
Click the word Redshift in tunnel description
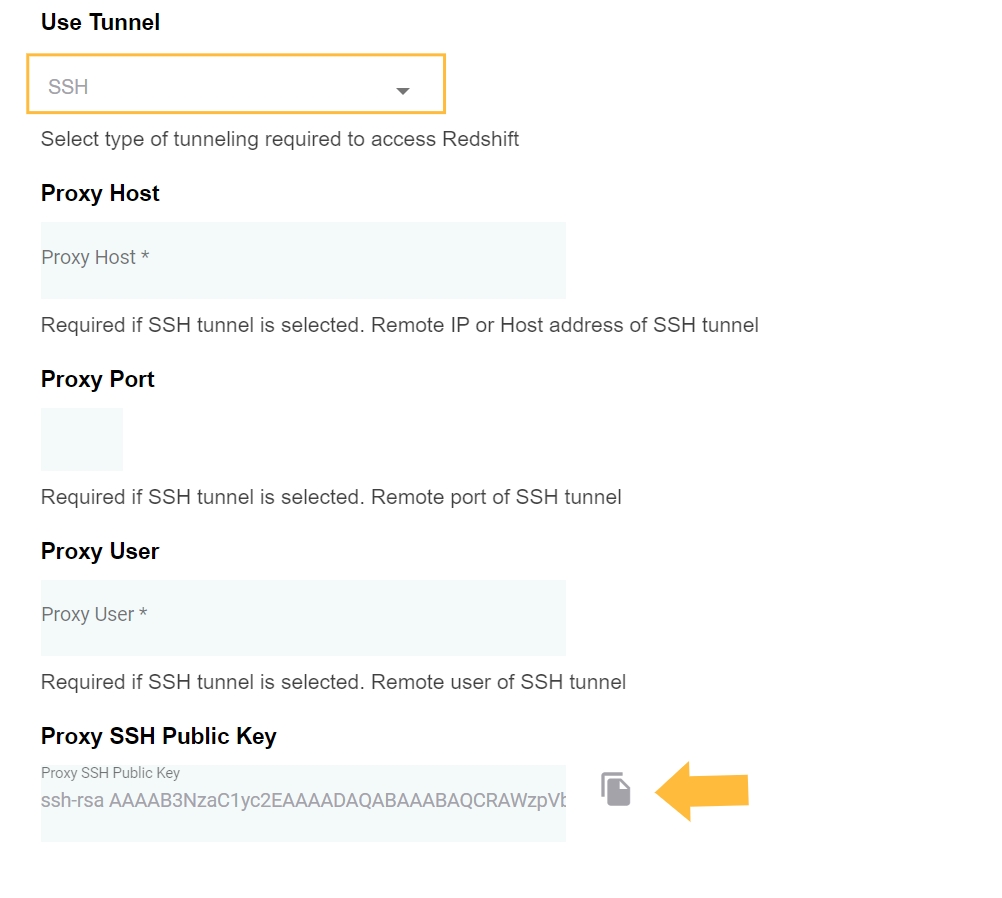tap(480, 139)
